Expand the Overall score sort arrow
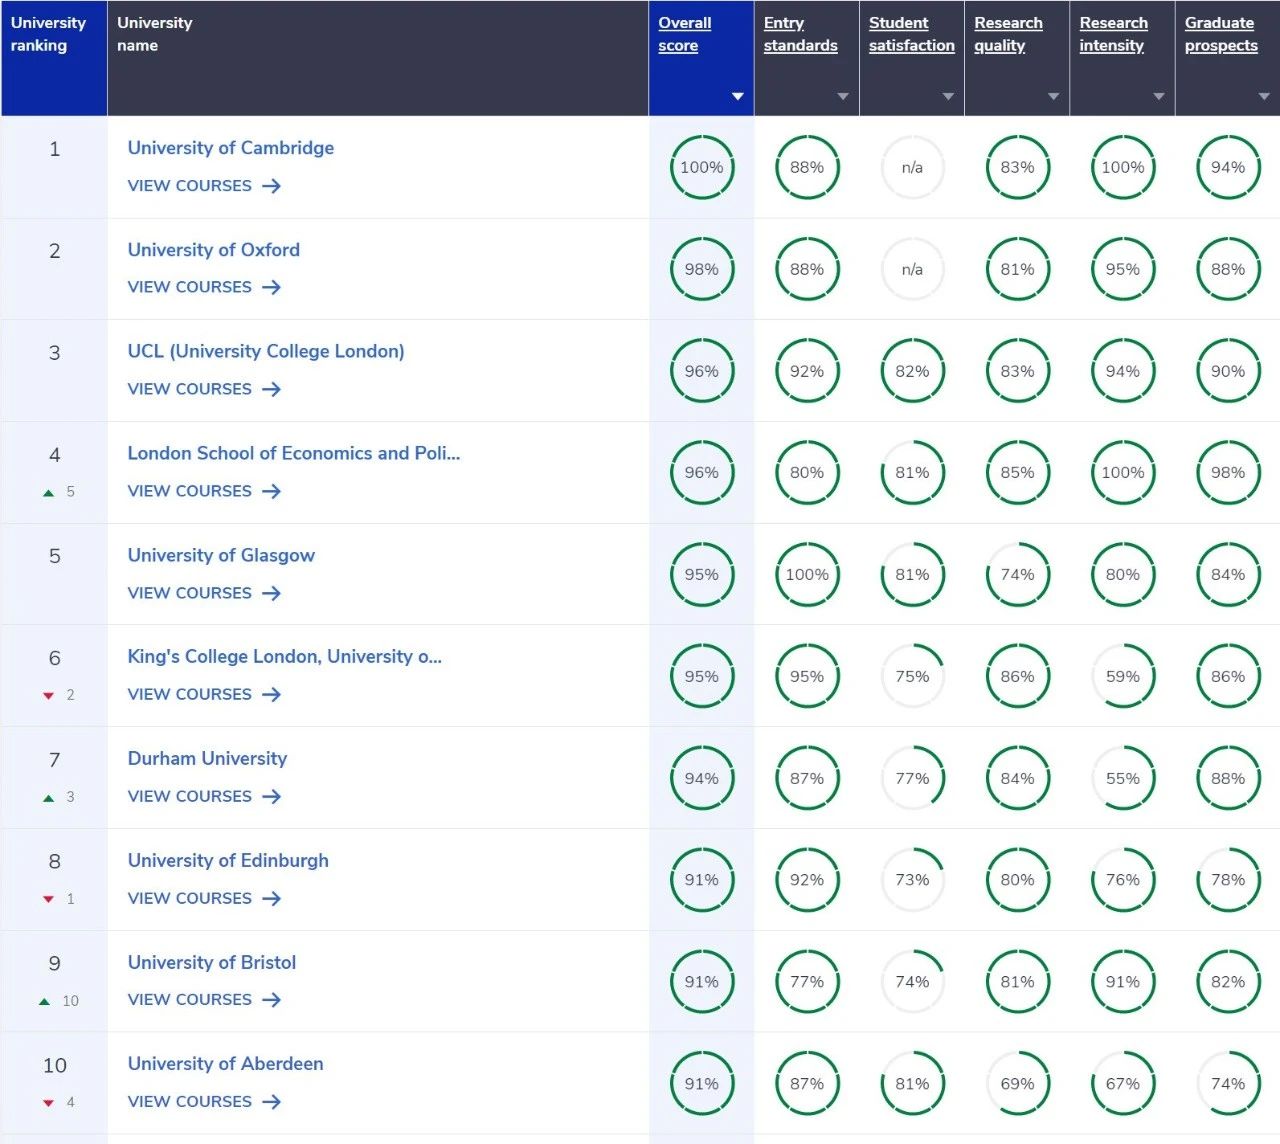1280x1144 pixels. 737,97
